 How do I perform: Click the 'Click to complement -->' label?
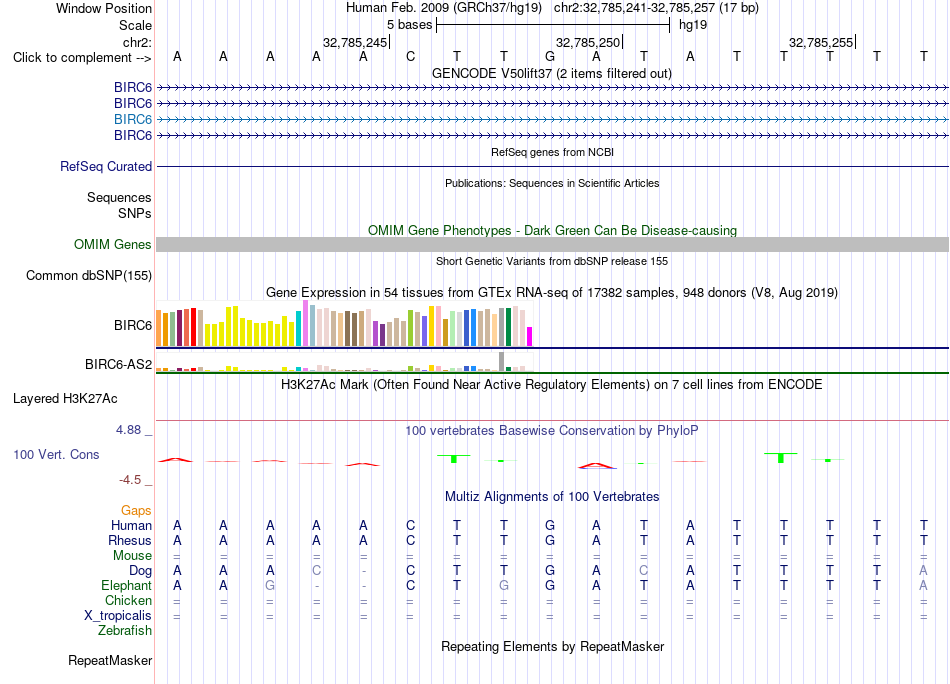82,58
